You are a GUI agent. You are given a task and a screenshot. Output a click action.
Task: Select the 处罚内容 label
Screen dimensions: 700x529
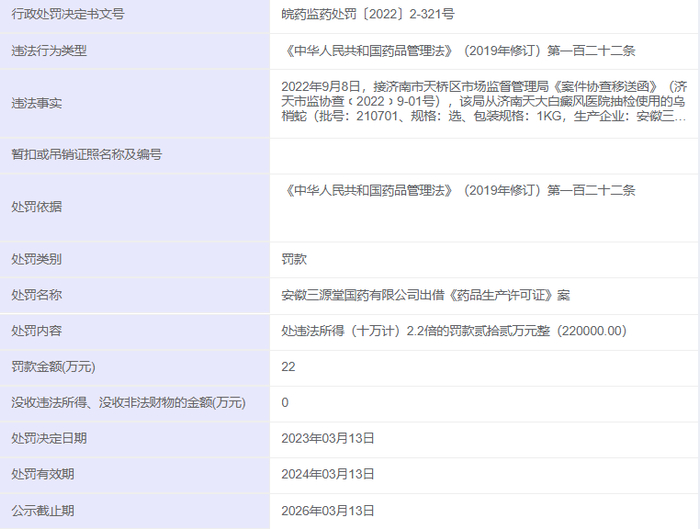tap(37, 331)
